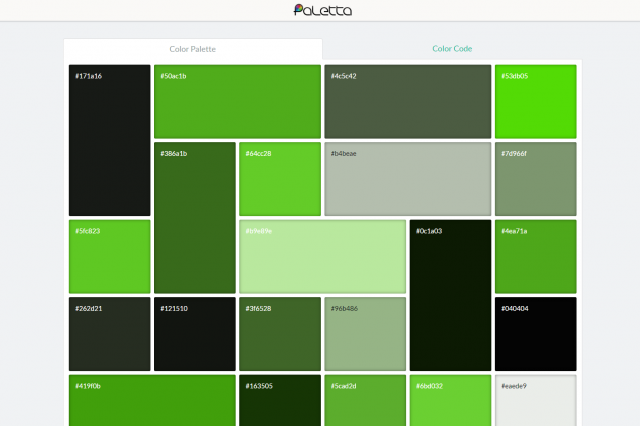Click the Paletta logo in header
Image resolution: width=640 pixels, height=426 pixels.
pyautogui.click(x=322, y=11)
